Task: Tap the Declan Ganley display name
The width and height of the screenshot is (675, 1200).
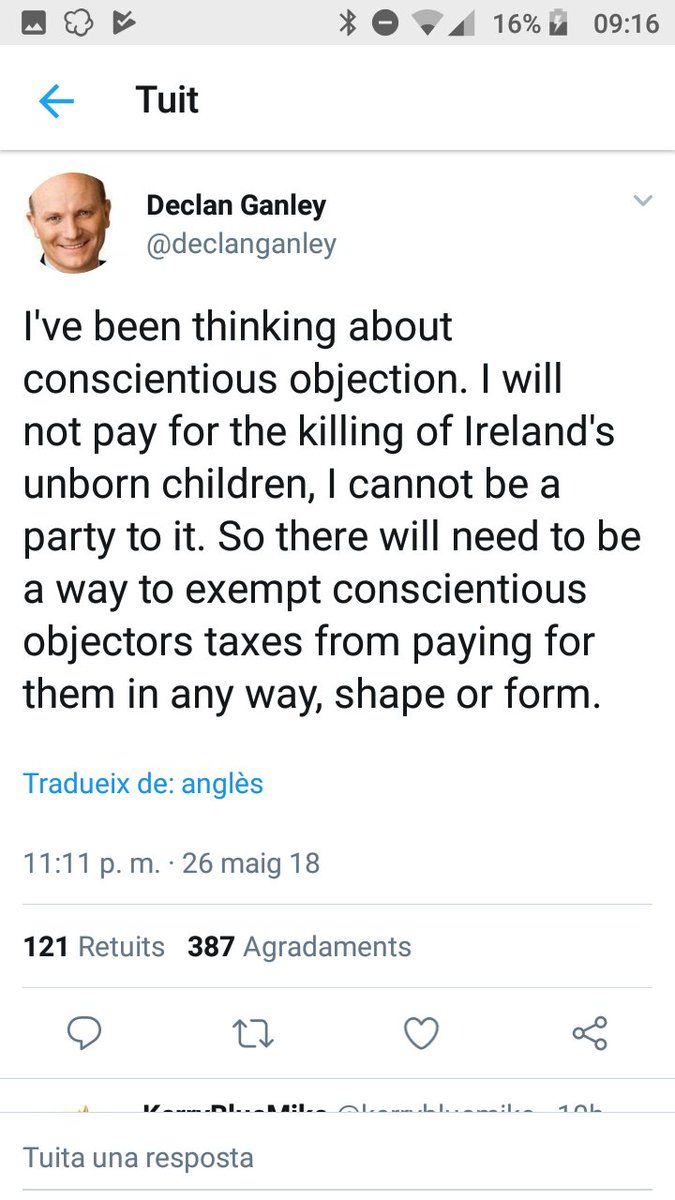Action: point(236,205)
